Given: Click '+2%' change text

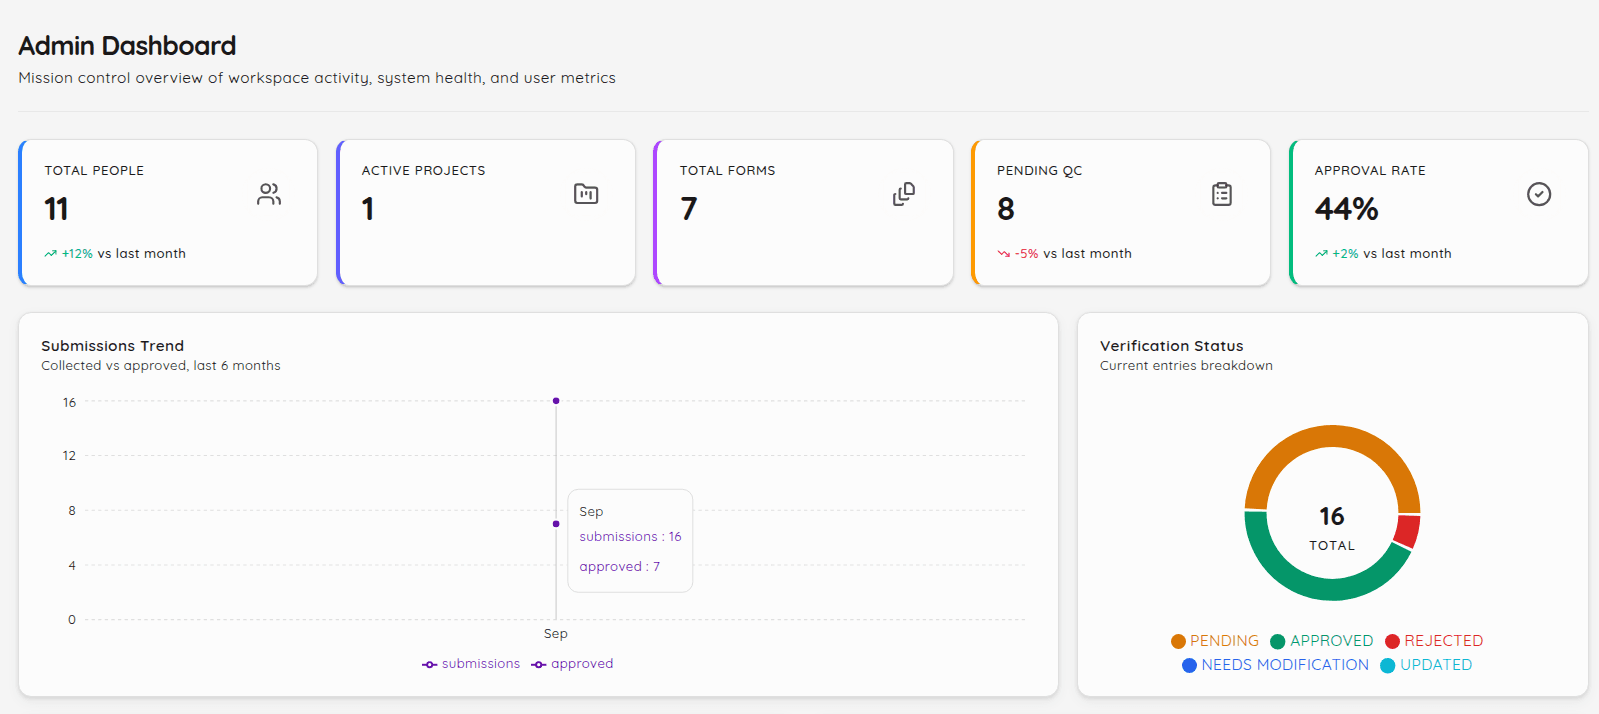Looking at the screenshot, I should click(x=1345, y=254).
